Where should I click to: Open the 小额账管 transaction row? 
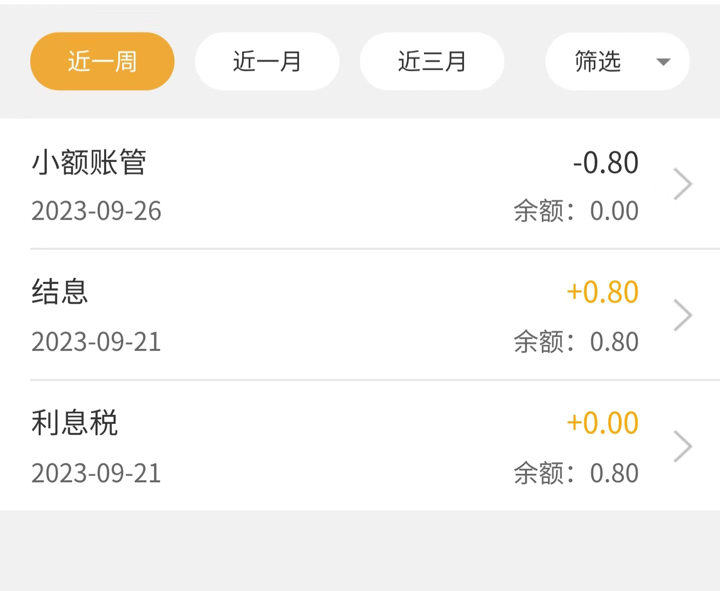(360, 184)
